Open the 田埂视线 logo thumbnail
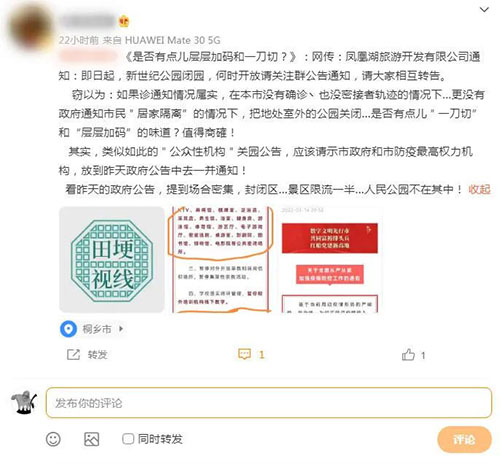This screenshot has width=500, height=464. [x=112, y=260]
